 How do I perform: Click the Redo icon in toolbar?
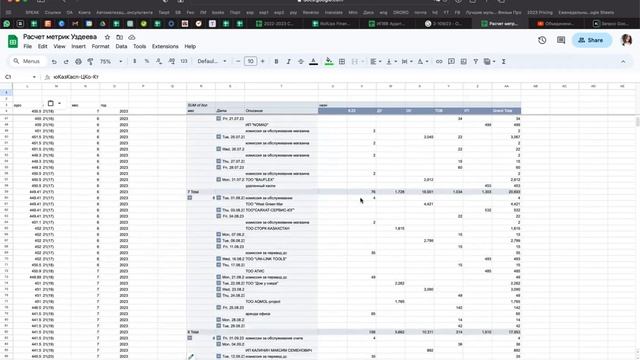66,62
